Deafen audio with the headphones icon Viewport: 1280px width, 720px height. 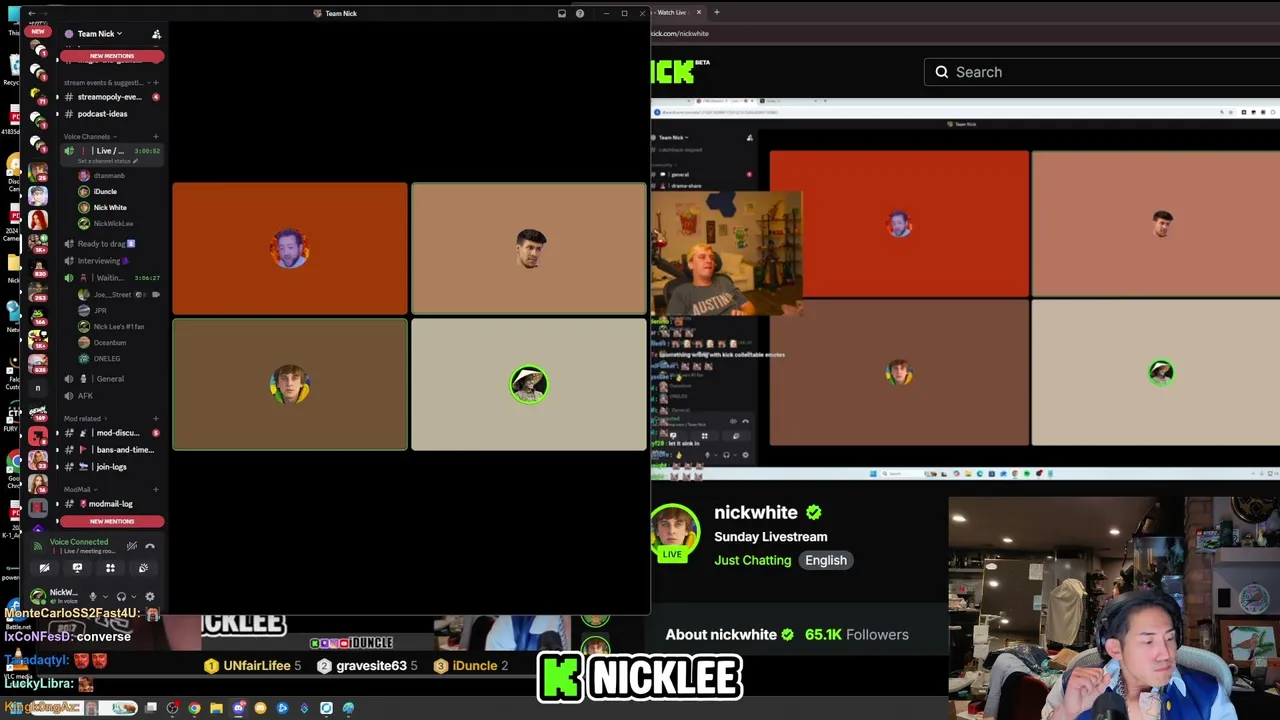click(x=121, y=597)
